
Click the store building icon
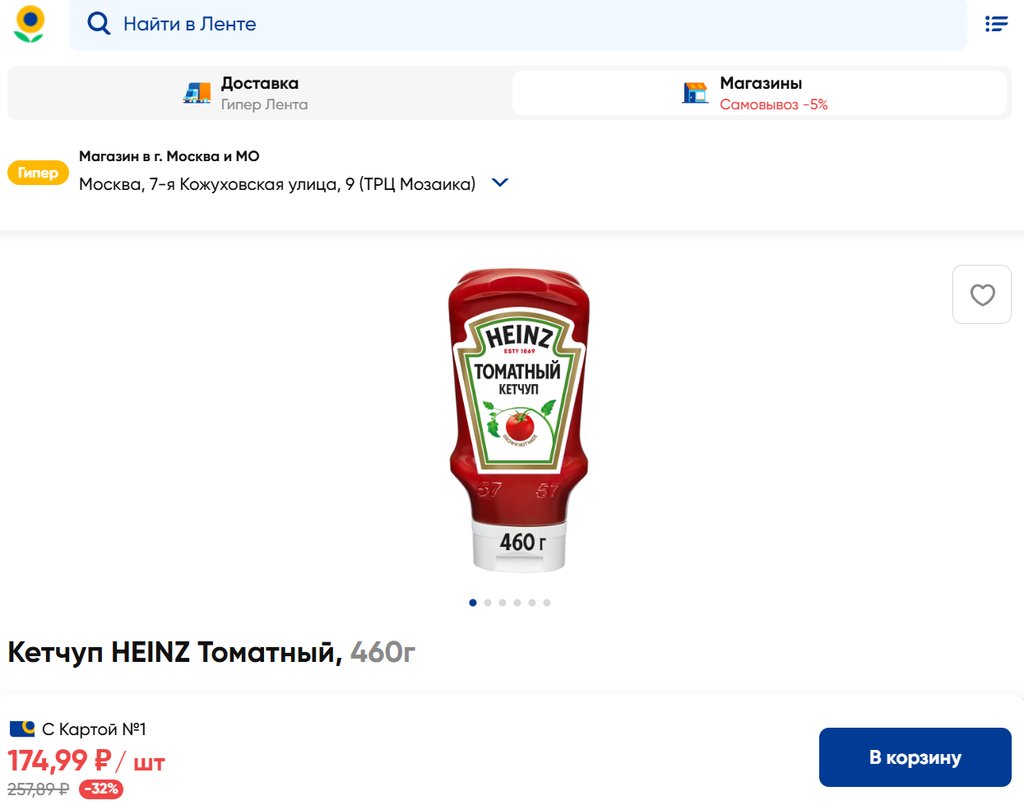[695, 93]
